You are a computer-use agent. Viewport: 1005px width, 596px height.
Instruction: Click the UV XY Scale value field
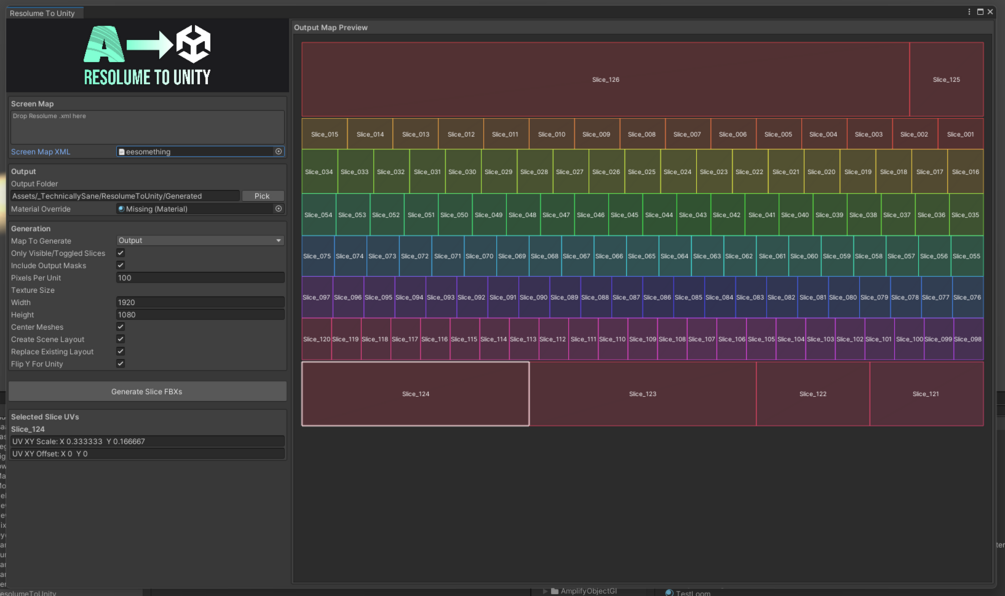pyautogui.click(x=147, y=442)
